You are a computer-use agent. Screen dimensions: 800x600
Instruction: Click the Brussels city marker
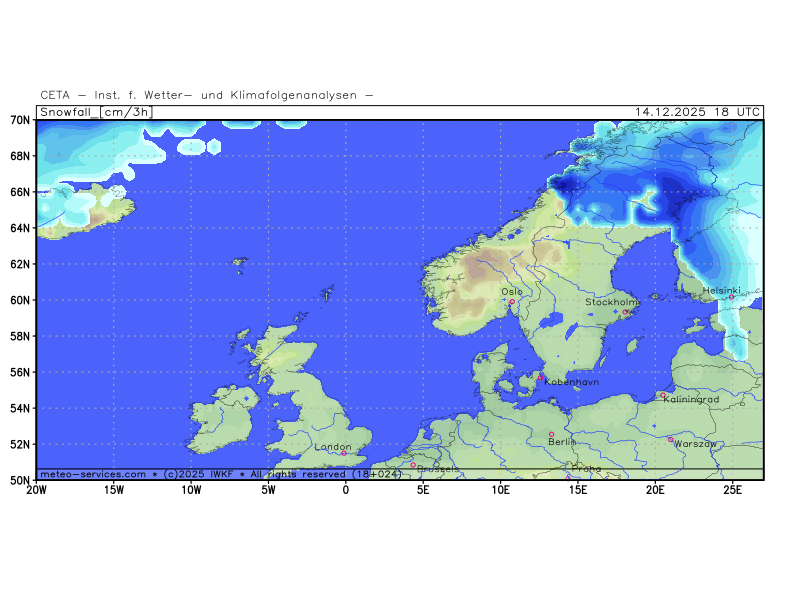[x=413, y=464]
